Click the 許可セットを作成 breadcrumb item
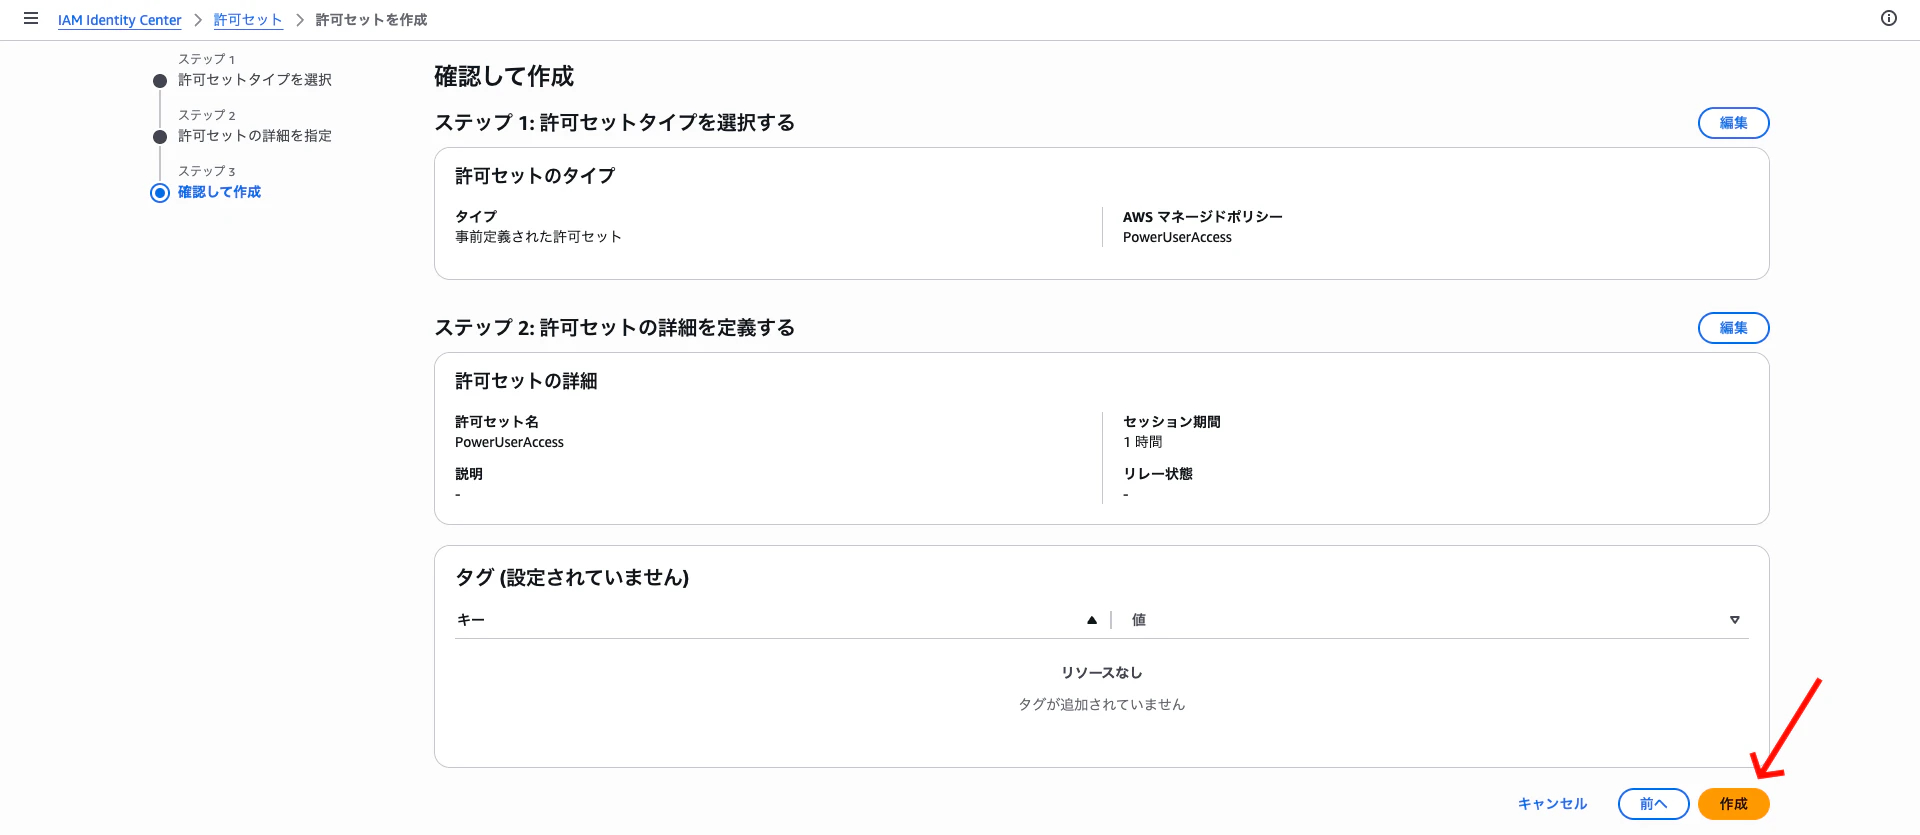This screenshot has height=835, width=1920. 371,19
